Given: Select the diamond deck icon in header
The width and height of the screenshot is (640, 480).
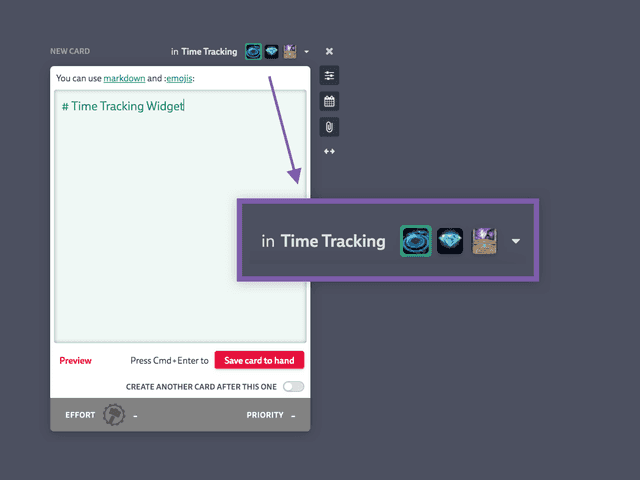Looking at the screenshot, I should coord(271,51).
